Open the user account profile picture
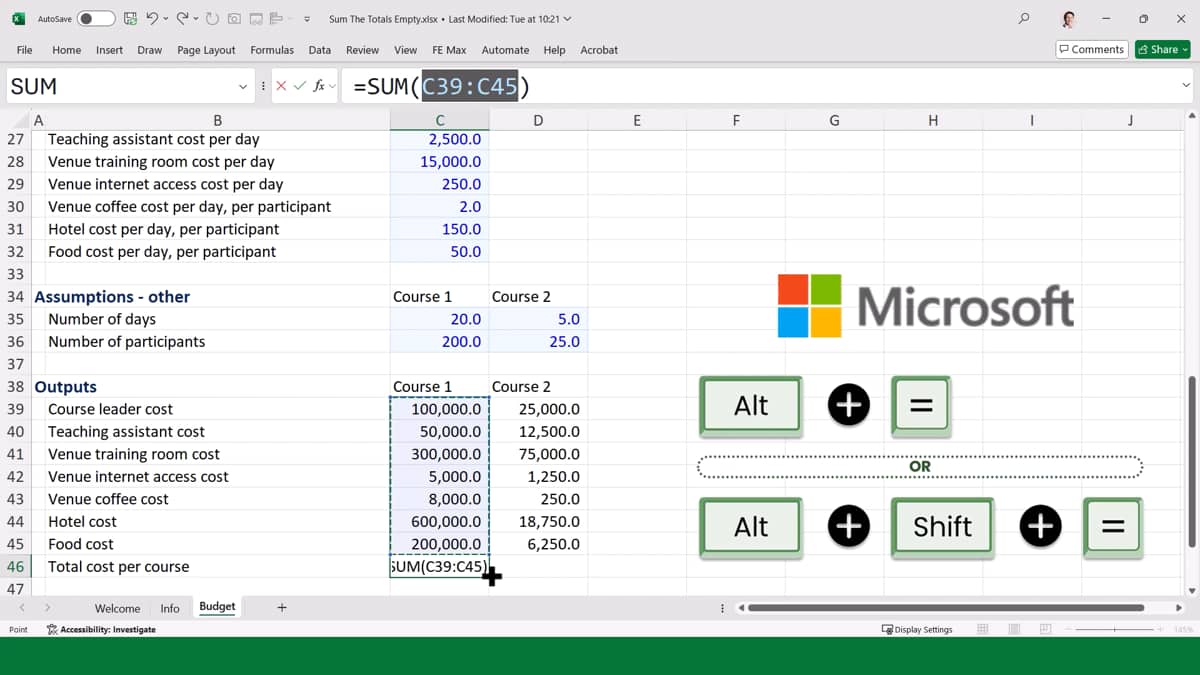 (x=1068, y=19)
